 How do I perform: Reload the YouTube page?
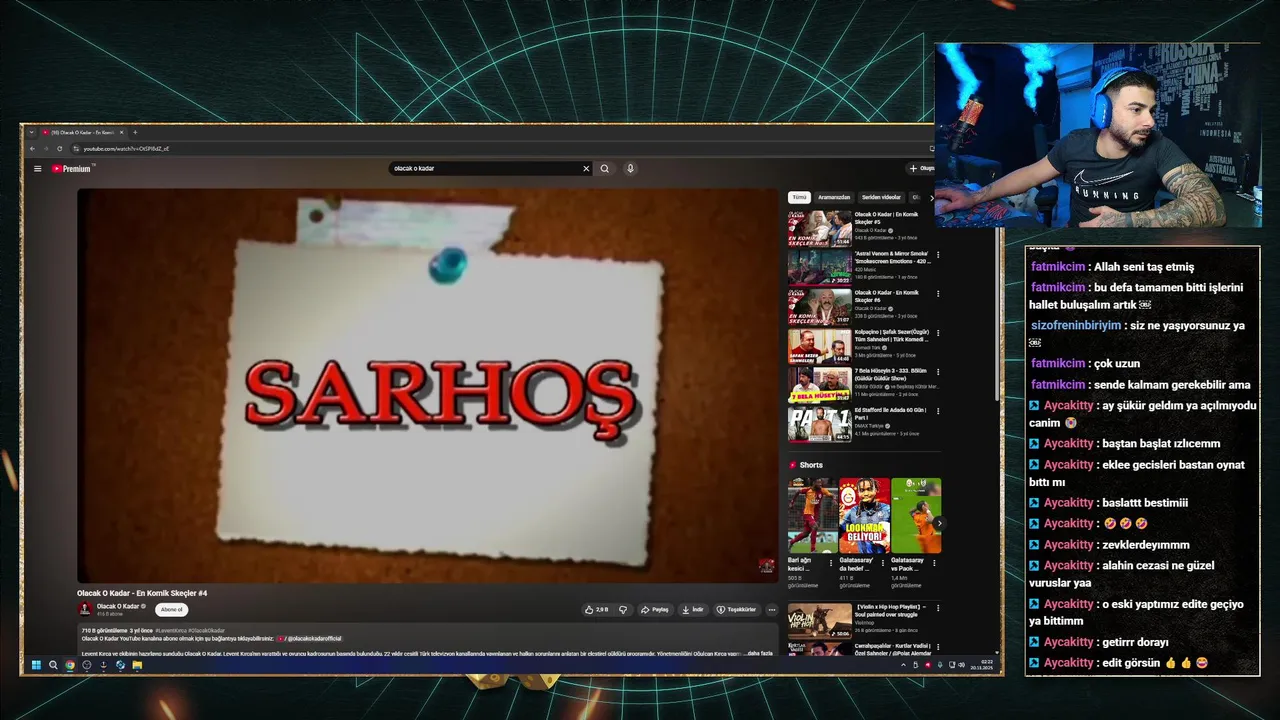tap(60, 148)
